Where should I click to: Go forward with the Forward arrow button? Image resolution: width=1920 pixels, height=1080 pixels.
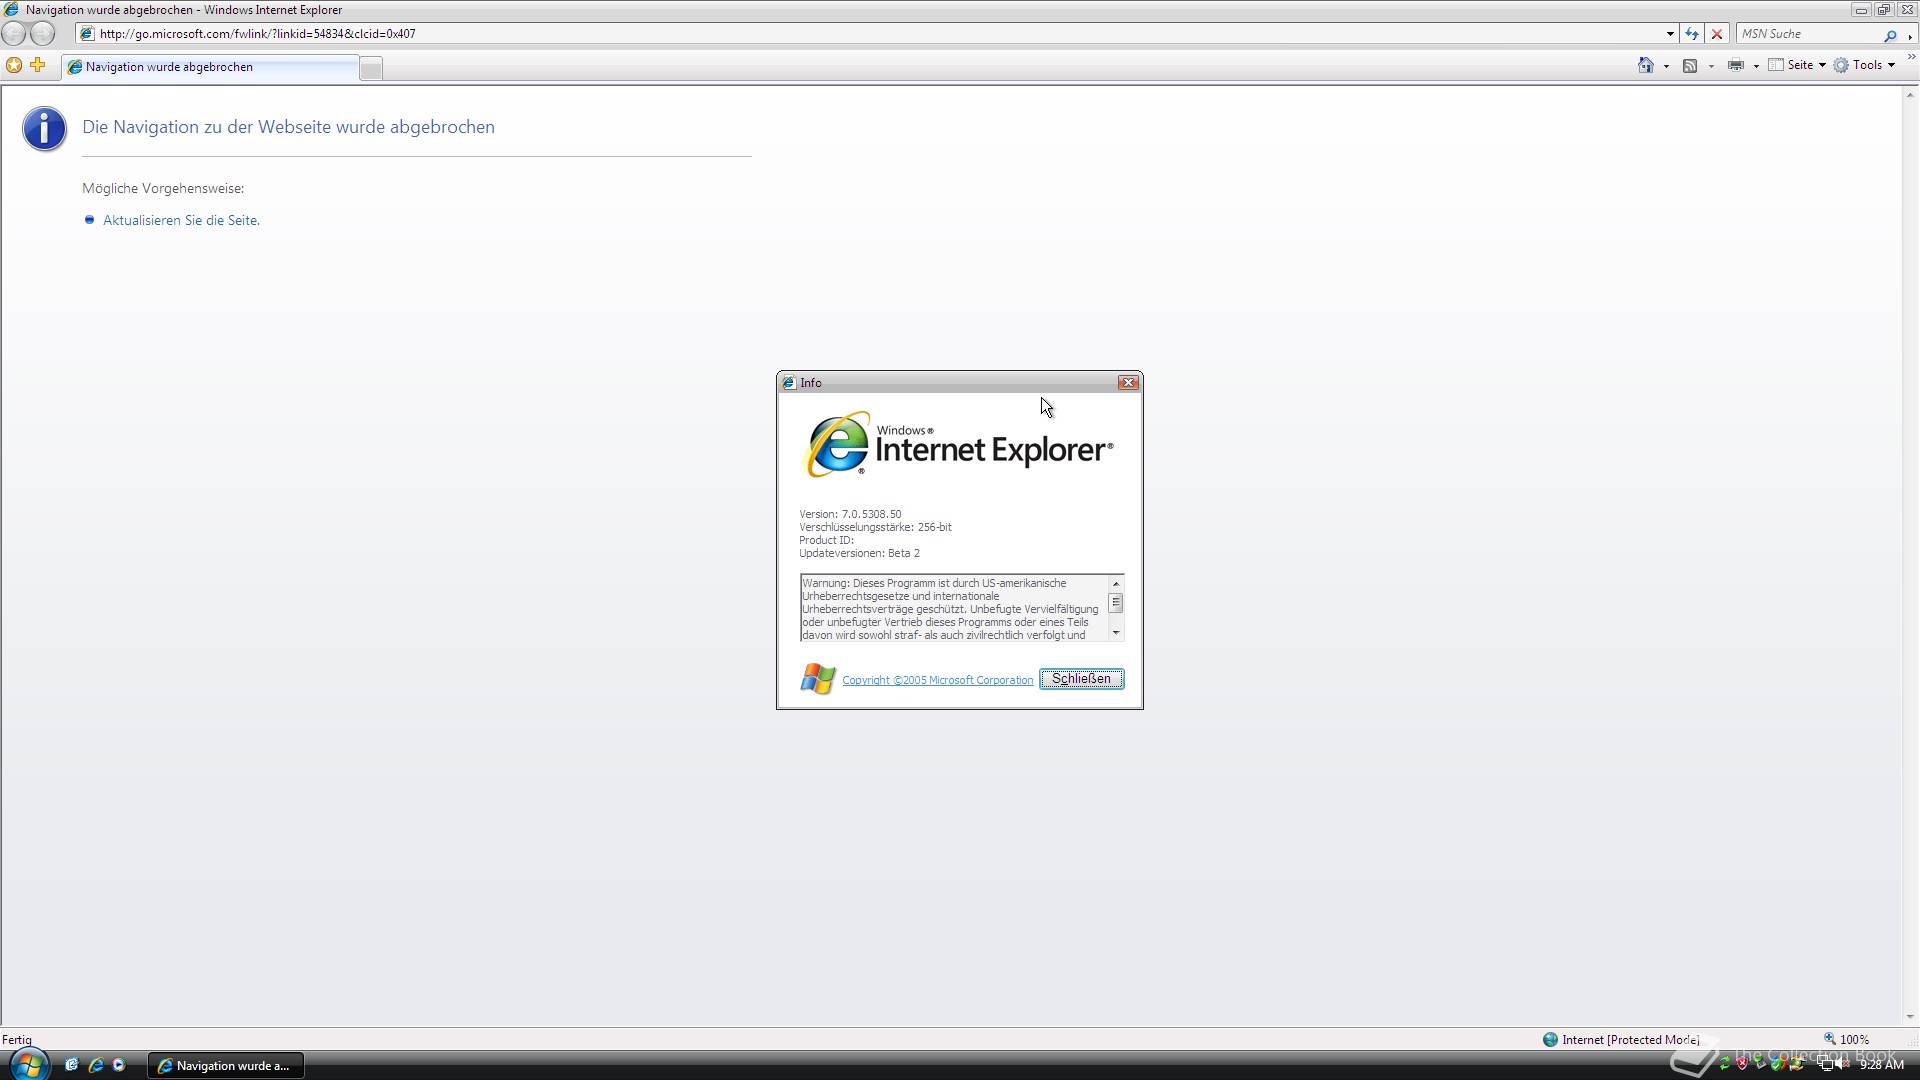tap(42, 33)
